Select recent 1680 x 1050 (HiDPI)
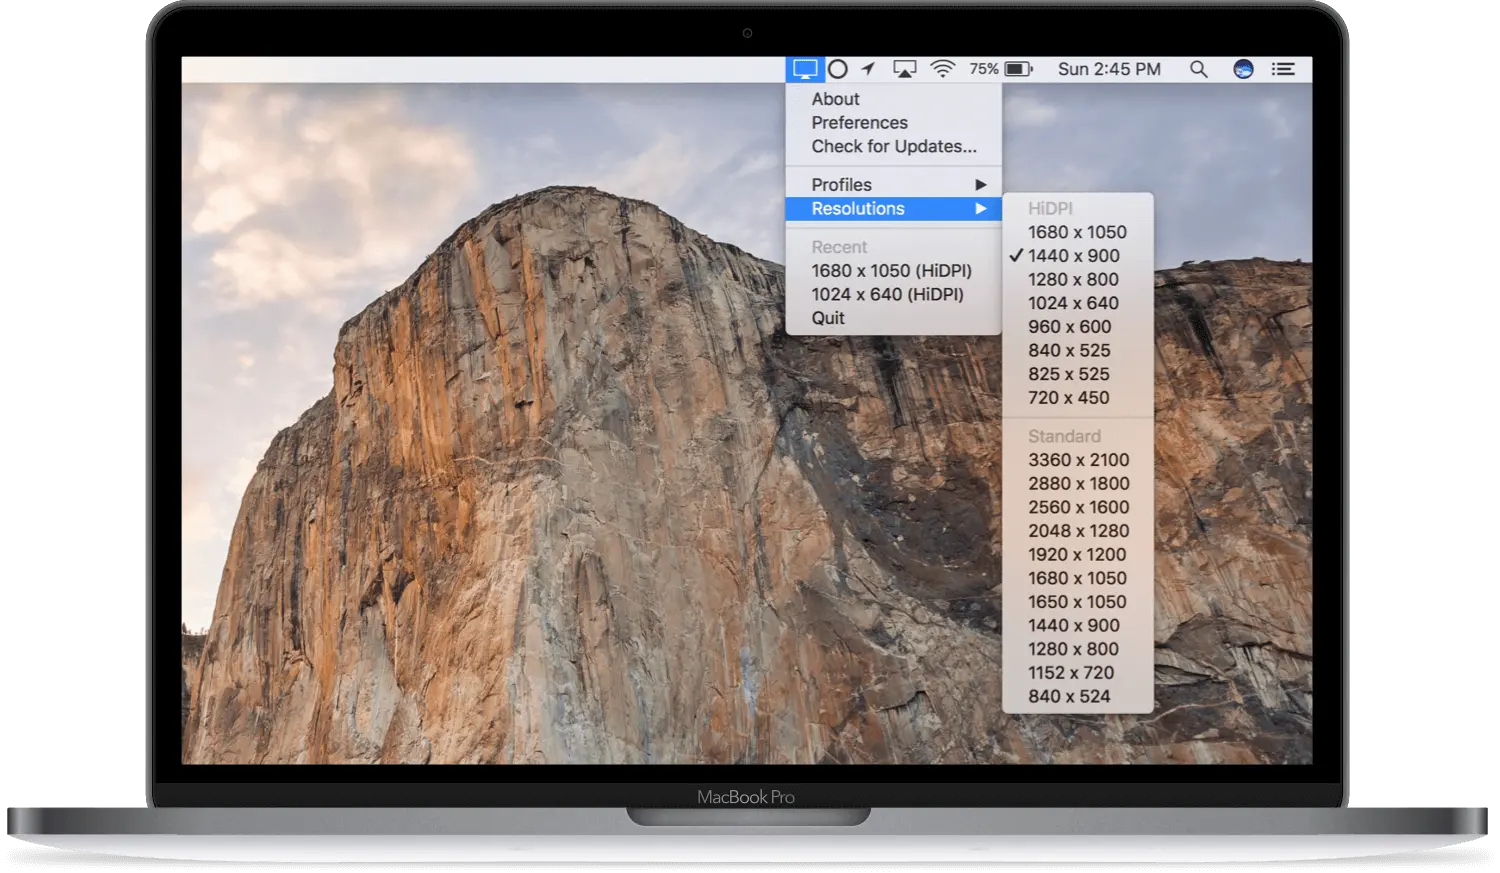 click(893, 271)
